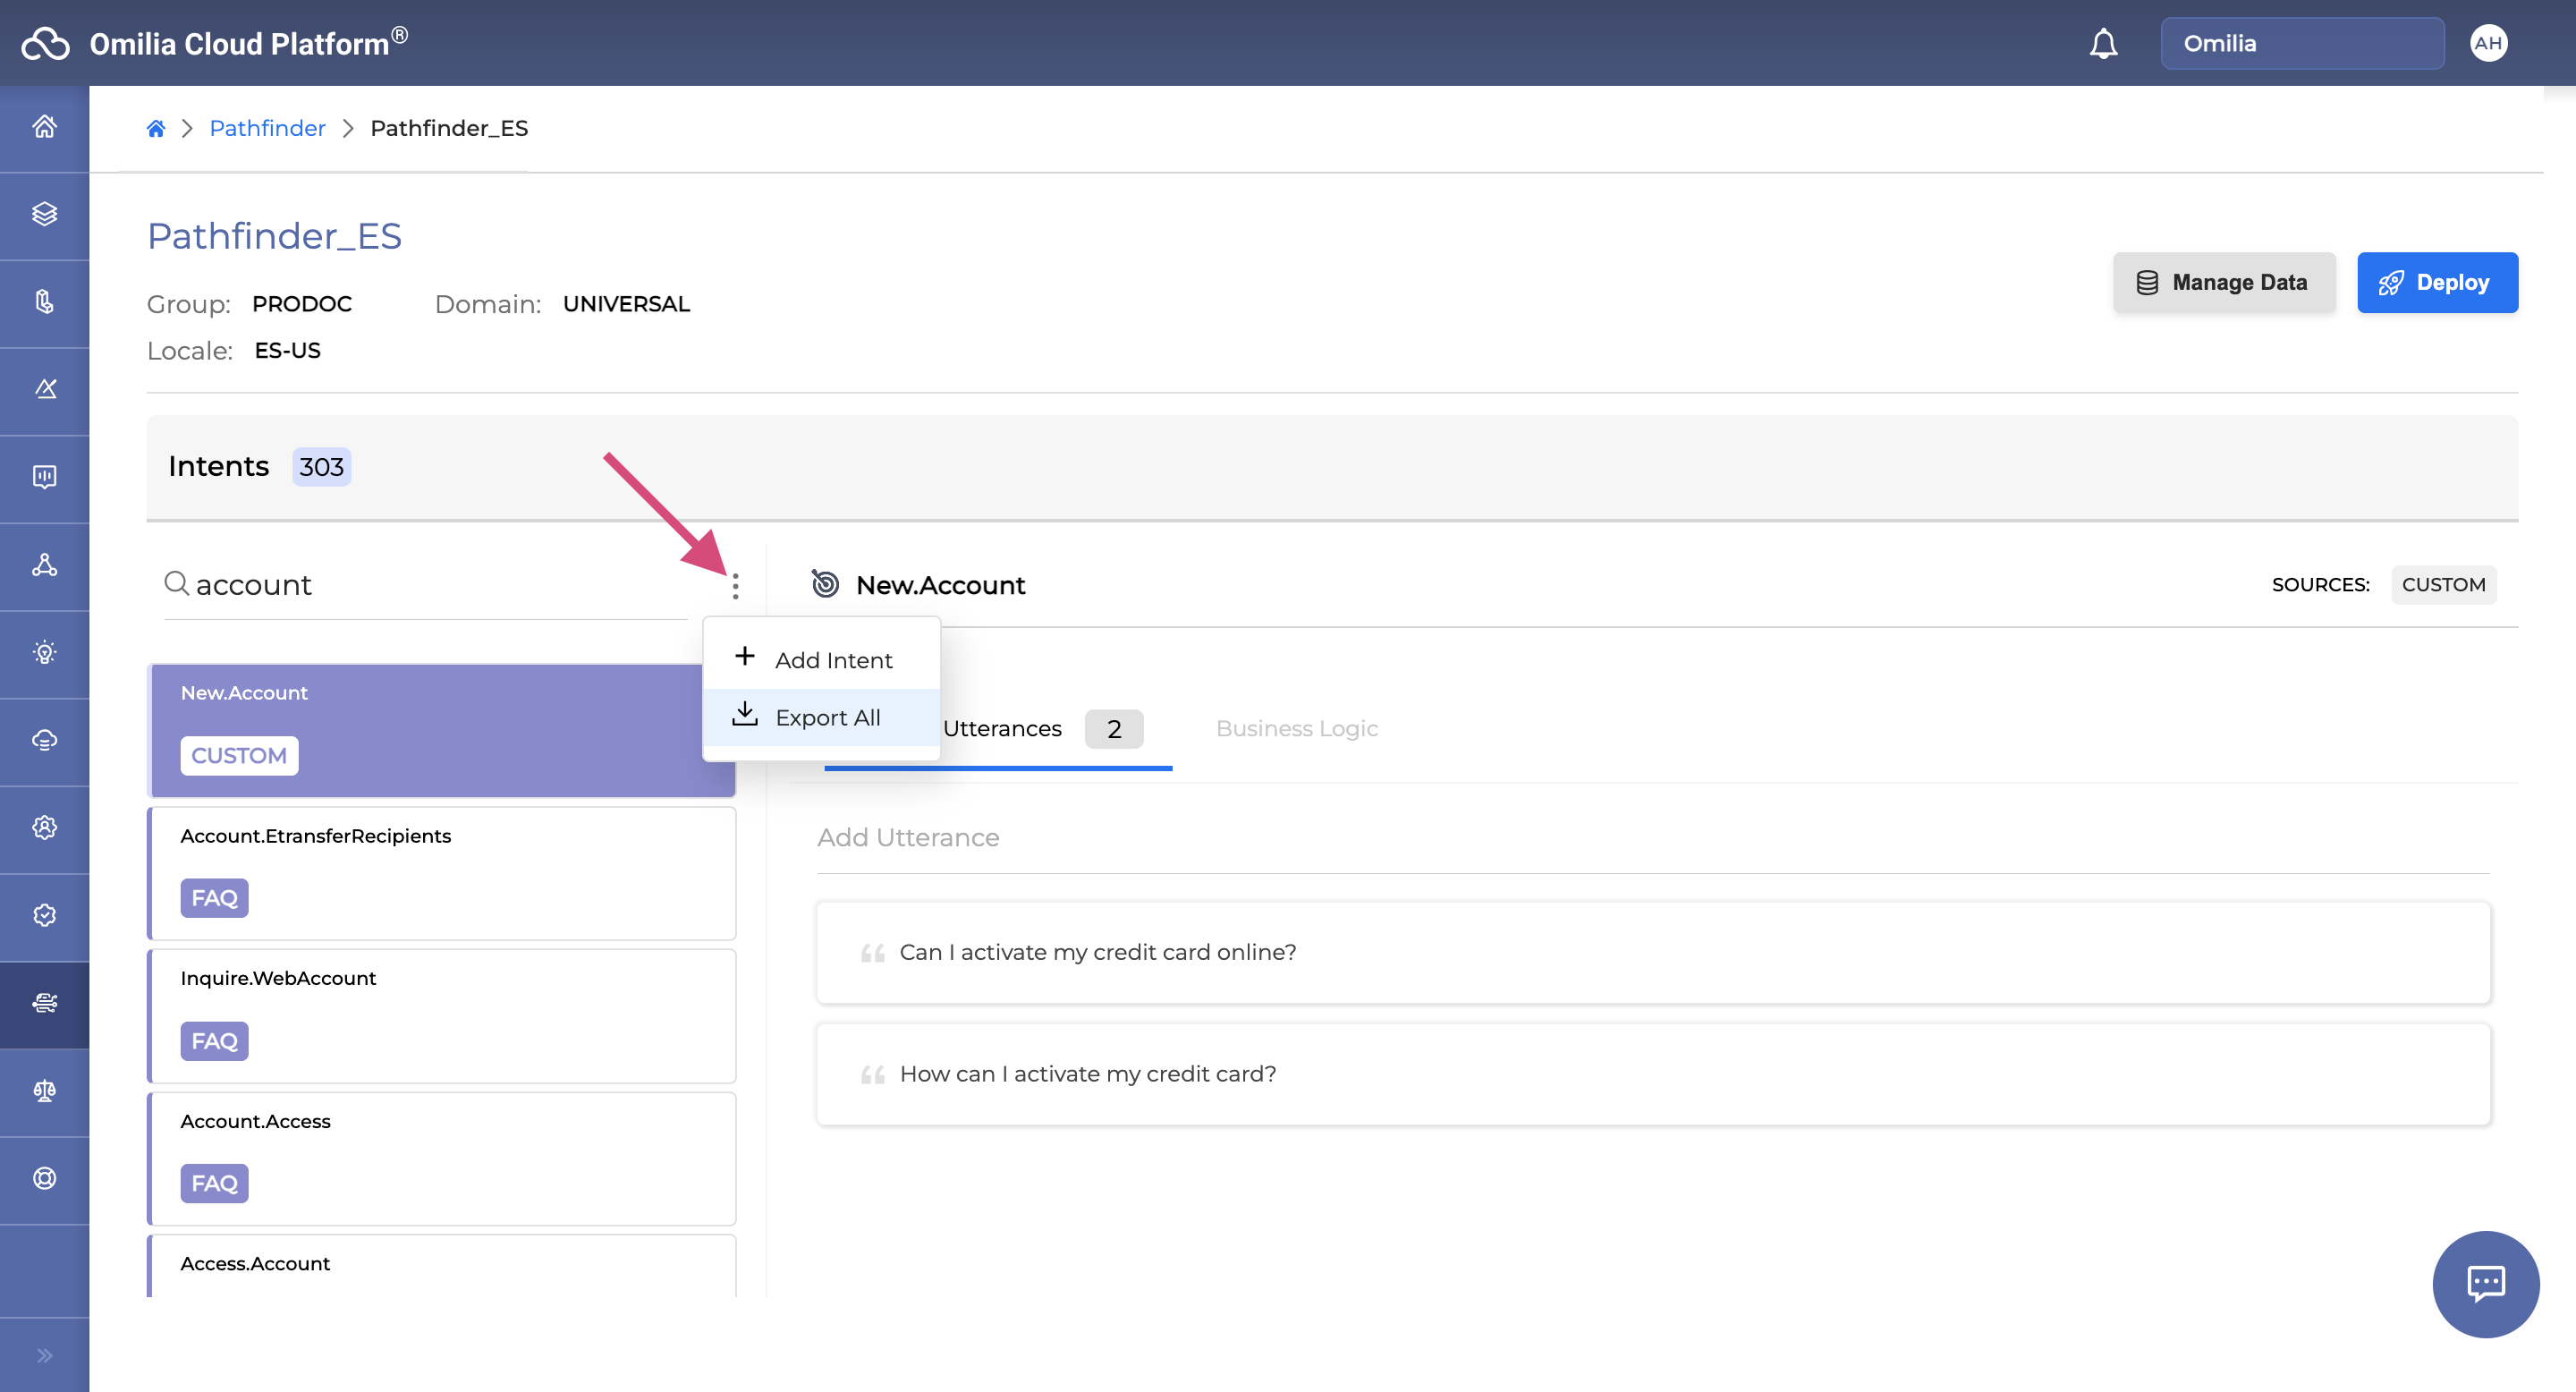Screen dimensions: 2576x1392
Task: Open the three-dot intents options menu
Action: [735, 586]
